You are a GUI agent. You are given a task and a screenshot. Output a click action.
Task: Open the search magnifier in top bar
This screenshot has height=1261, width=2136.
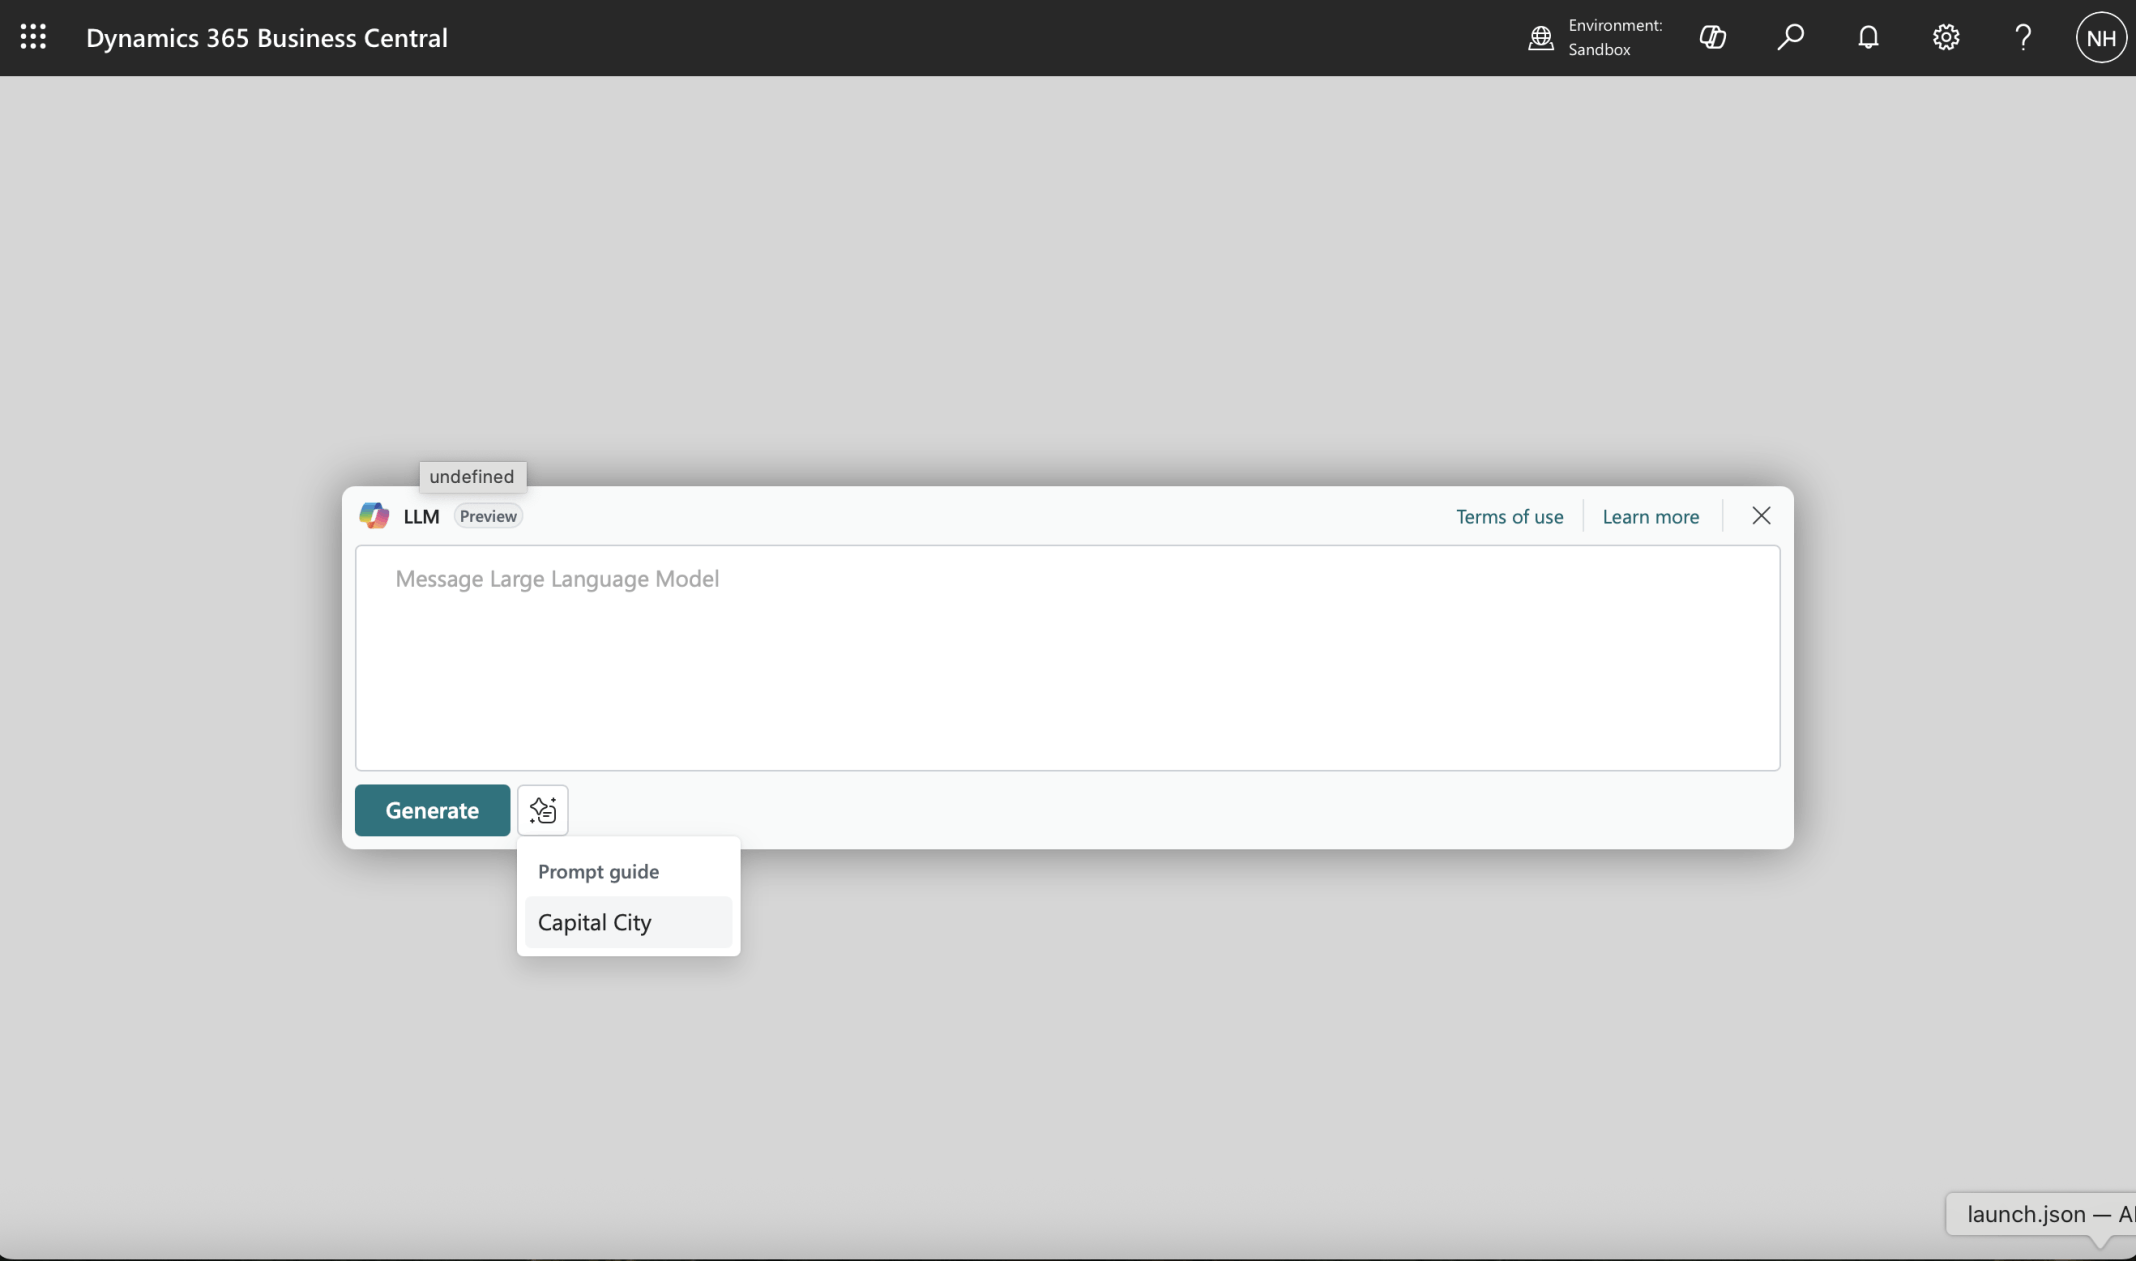point(1790,37)
